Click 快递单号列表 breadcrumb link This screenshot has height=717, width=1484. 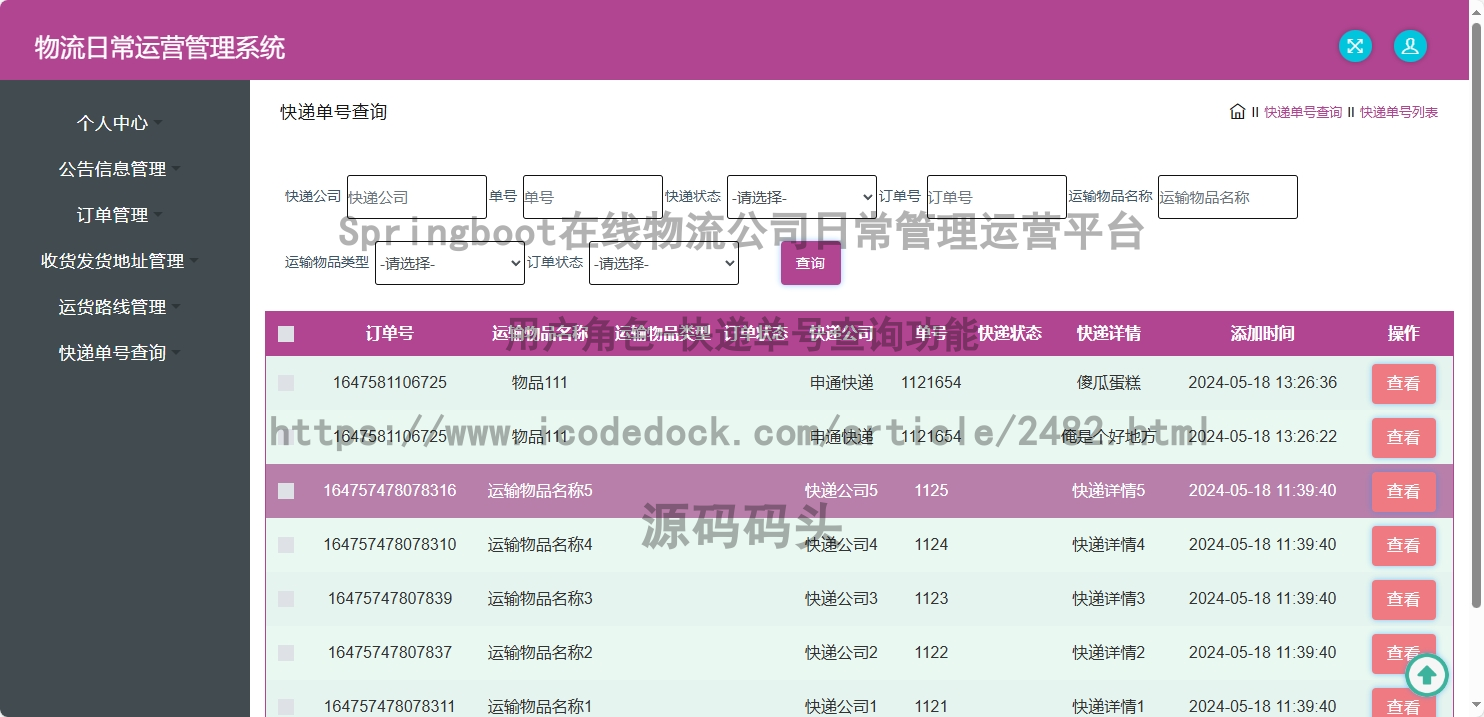pyautogui.click(x=1399, y=112)
